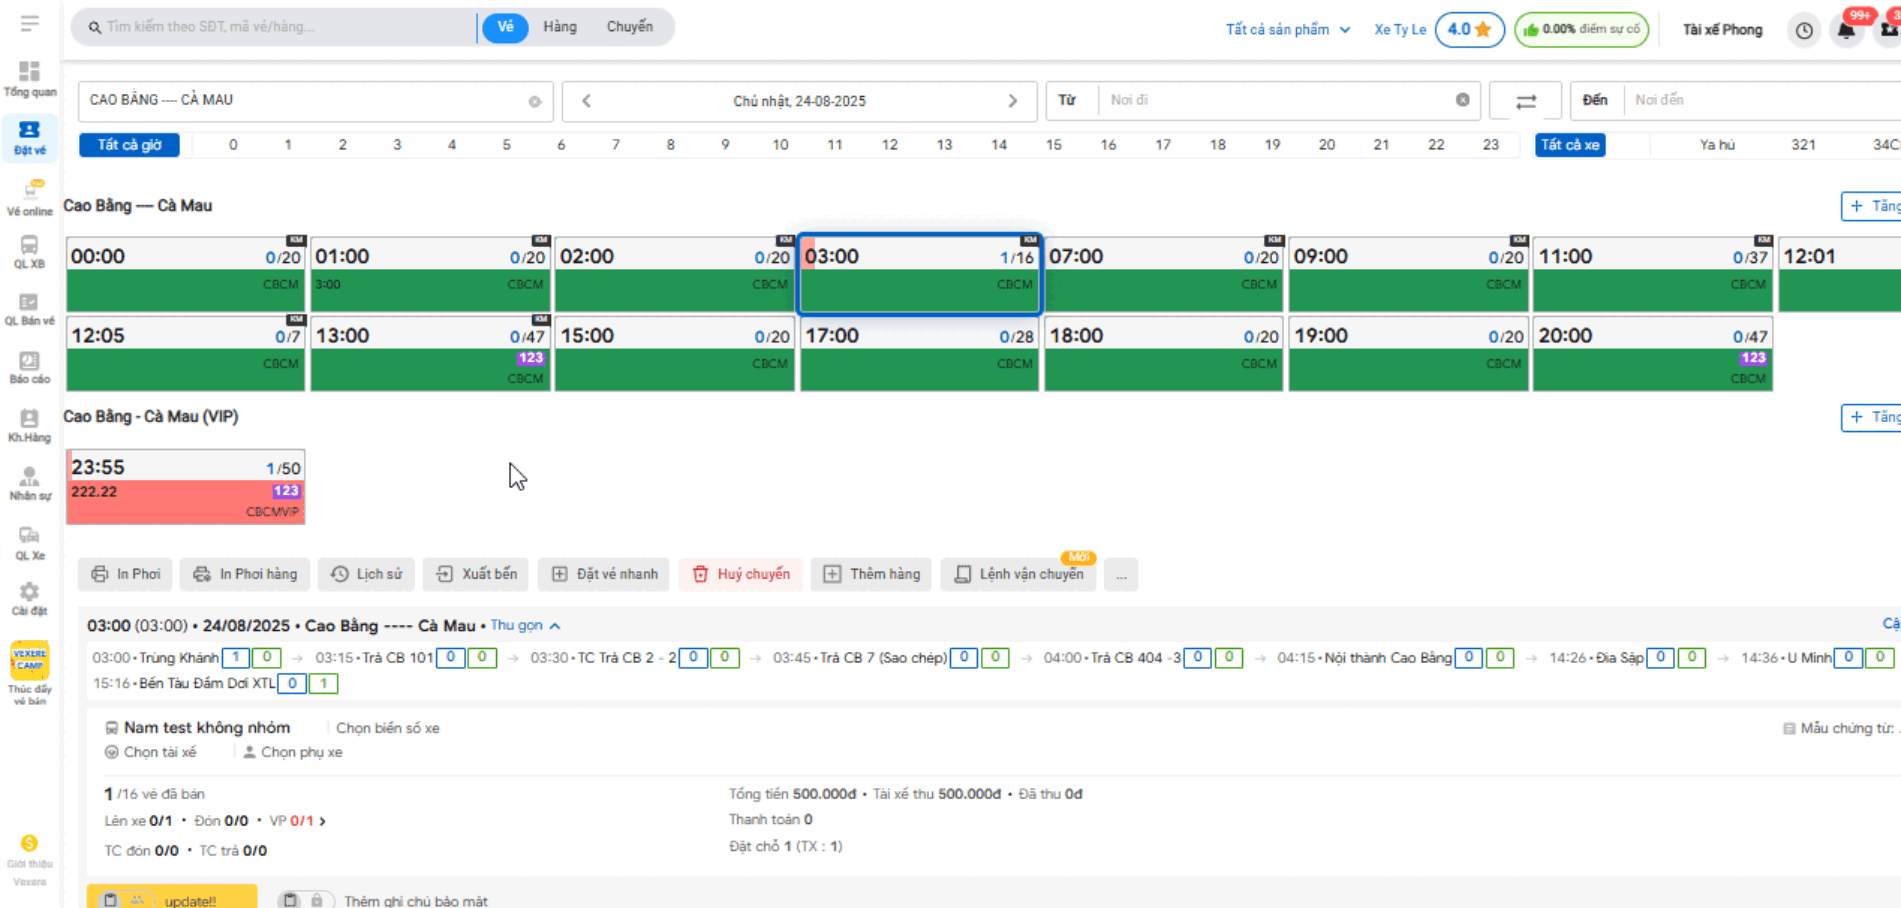Switch search mode to Hàng
This screenshot has width=1901, height=908.
click(559, 27)
